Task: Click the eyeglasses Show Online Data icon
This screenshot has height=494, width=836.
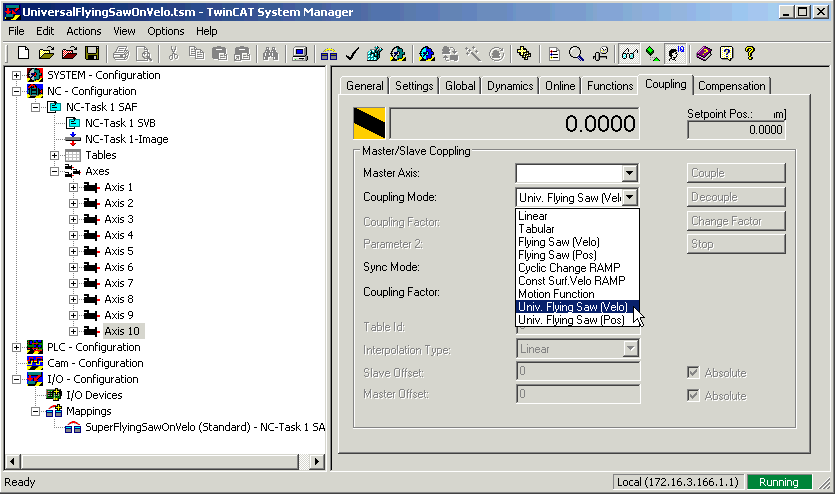Action: click(629, 53)
